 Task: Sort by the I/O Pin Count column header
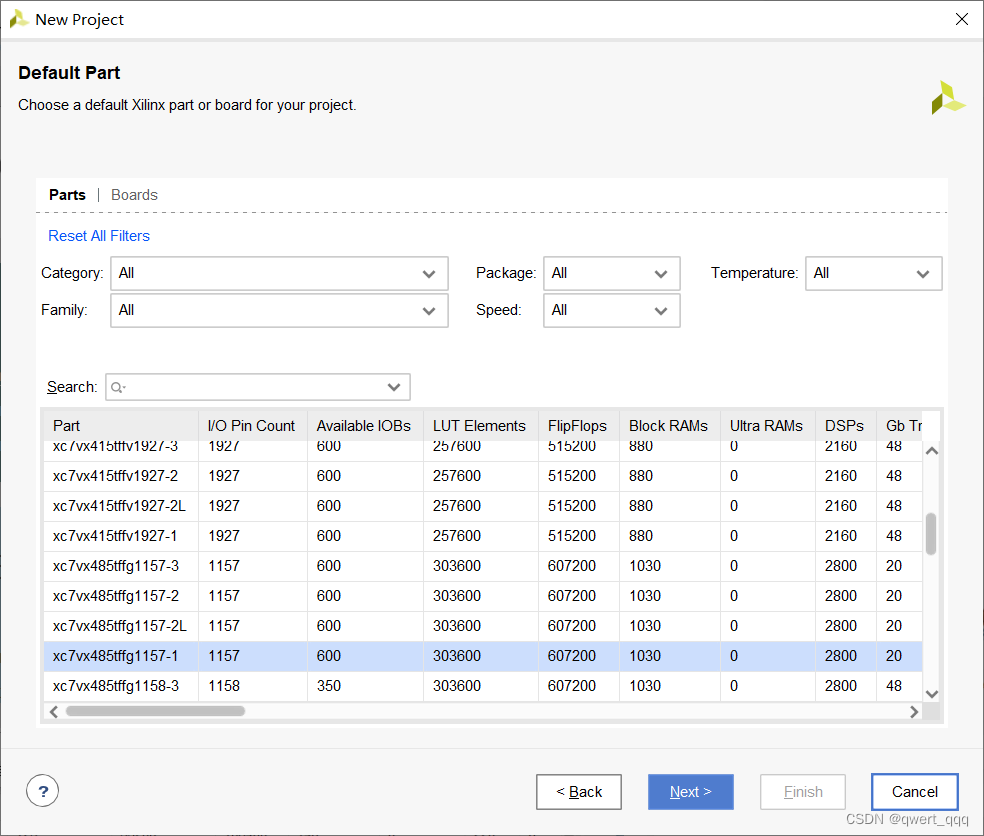tap(253, 426)
